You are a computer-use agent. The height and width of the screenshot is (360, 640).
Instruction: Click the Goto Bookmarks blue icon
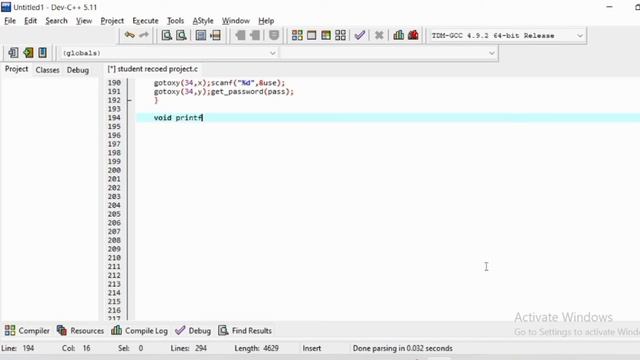42,53
